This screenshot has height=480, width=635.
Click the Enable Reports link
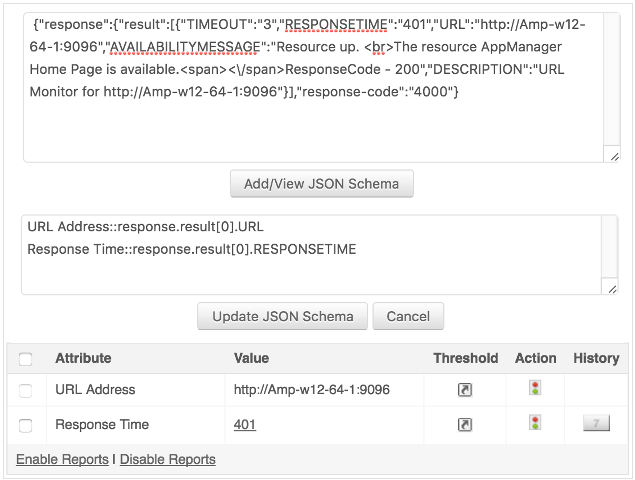coord(62,460)
